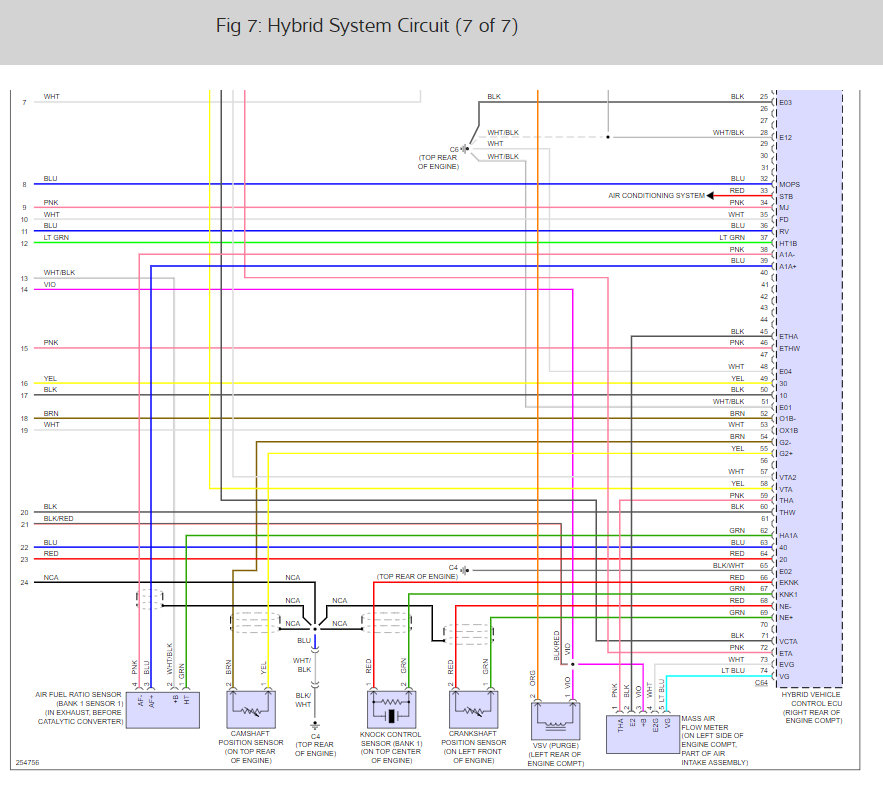Click the Air Fuel Ratio Sensor connector box

[163, 710]
